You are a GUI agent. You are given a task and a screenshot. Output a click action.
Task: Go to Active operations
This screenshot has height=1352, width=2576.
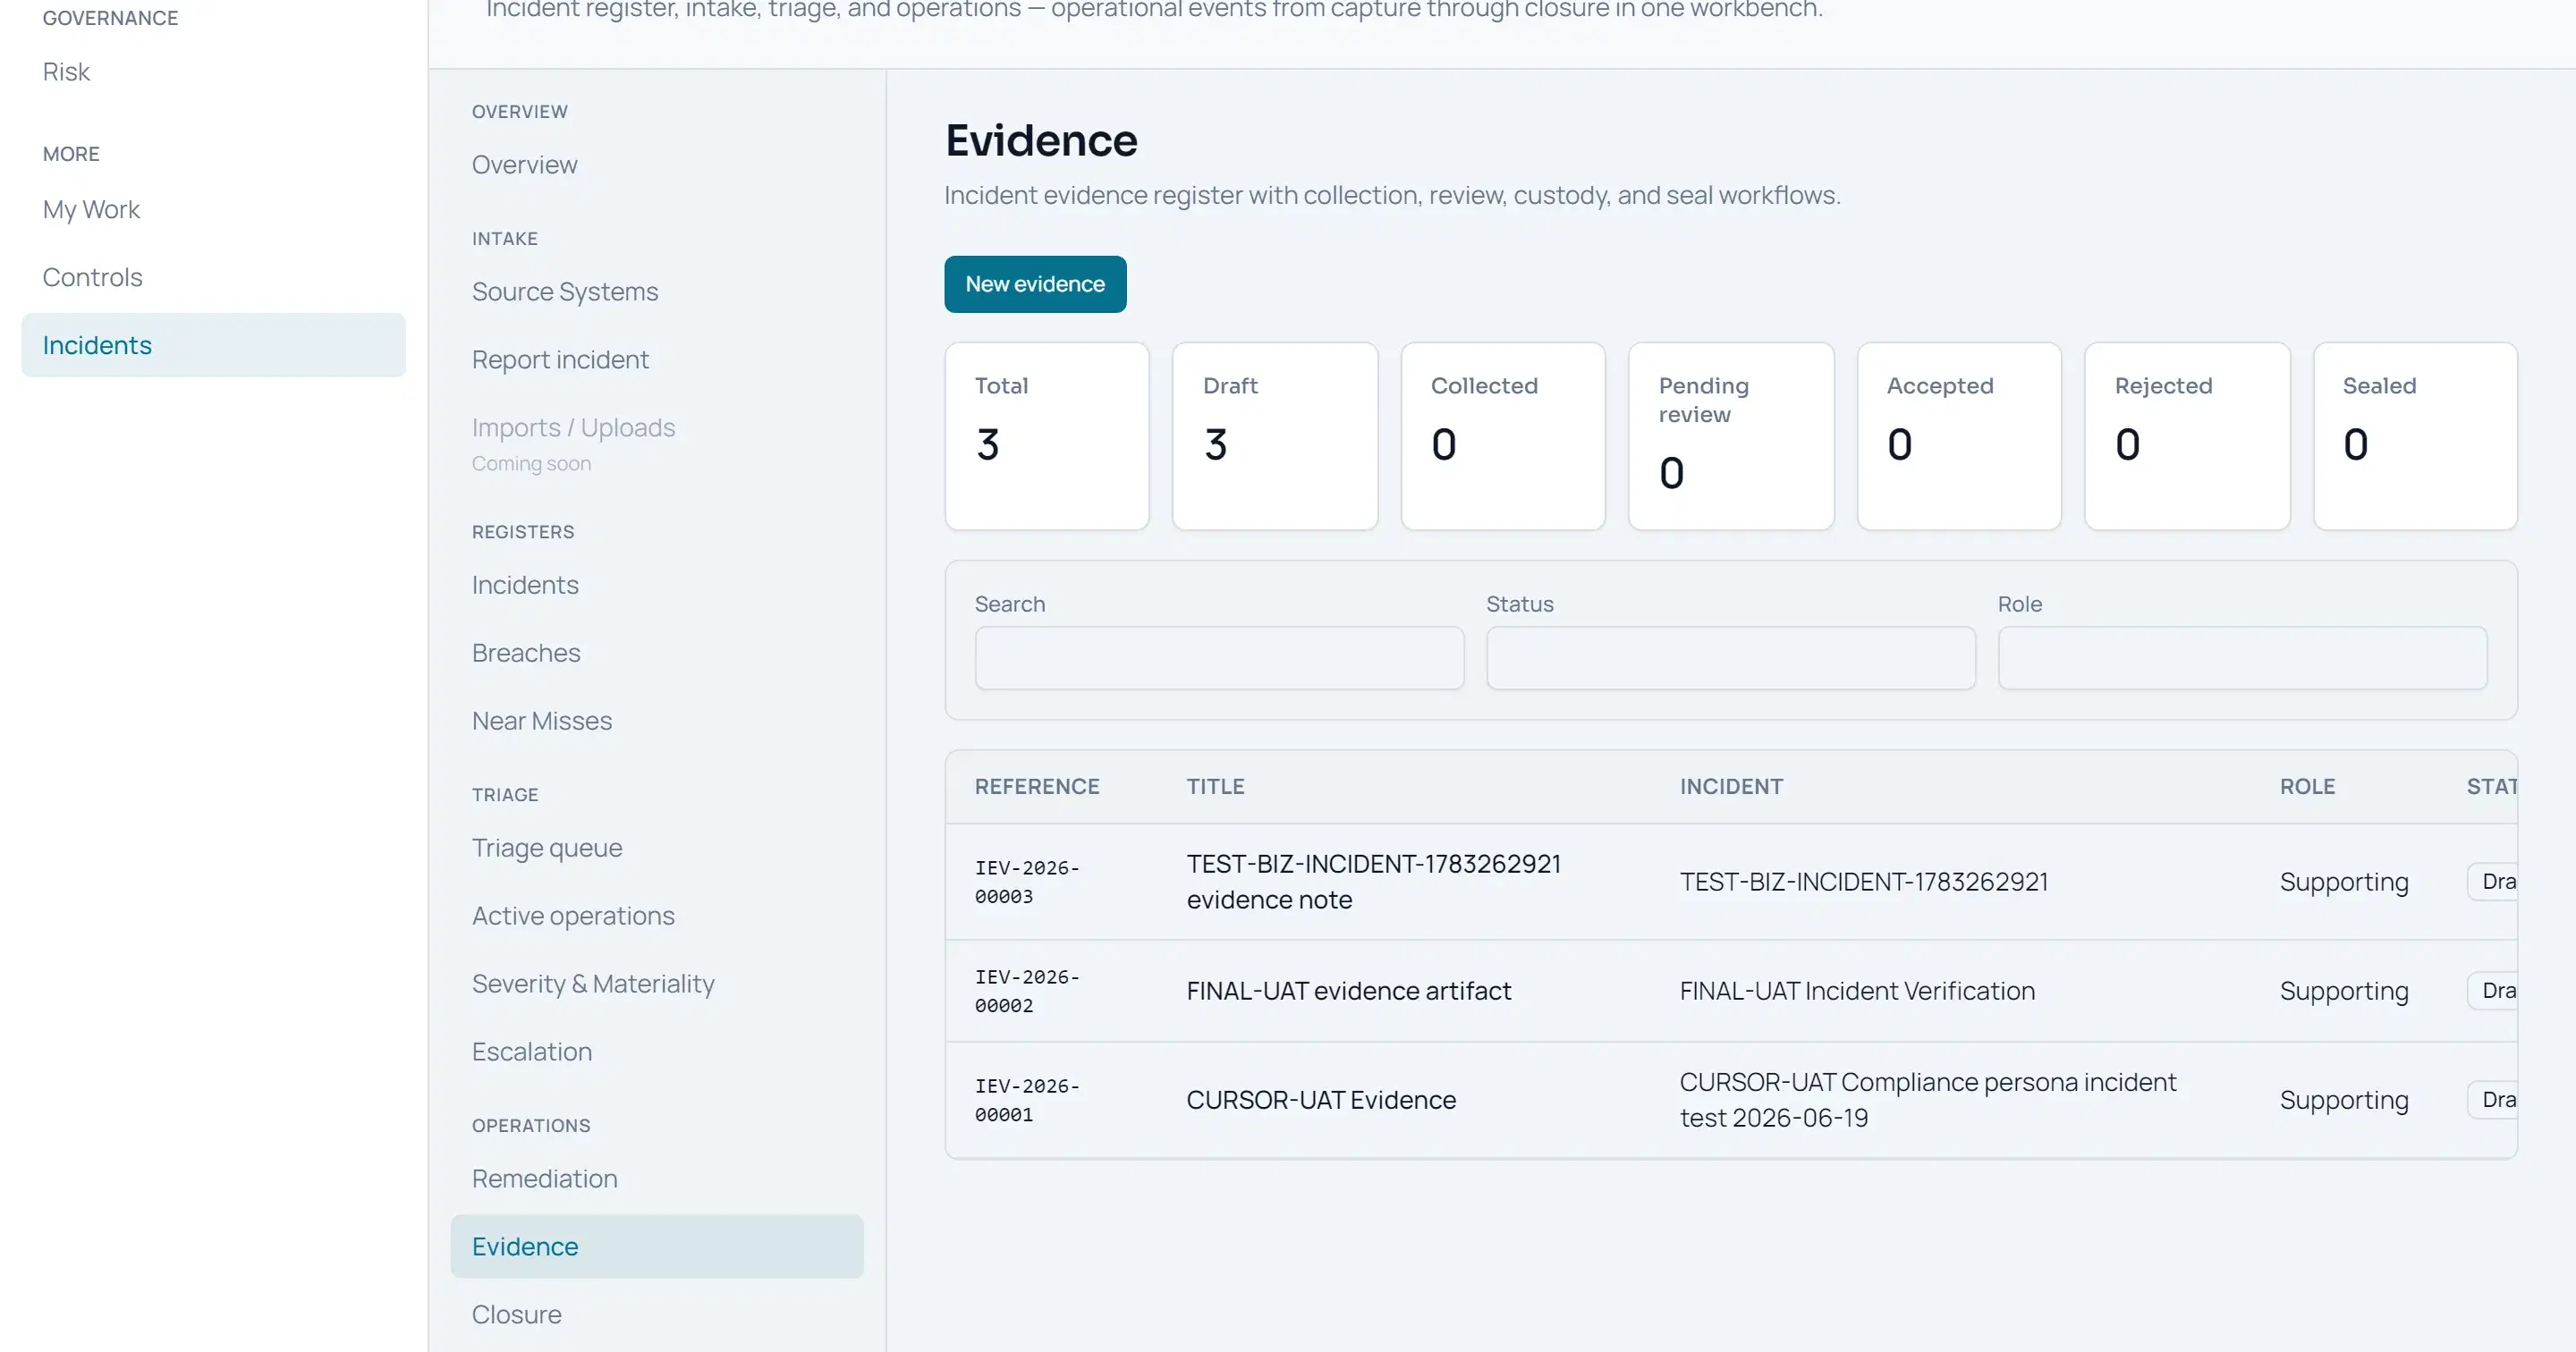[x=573, y=915]
